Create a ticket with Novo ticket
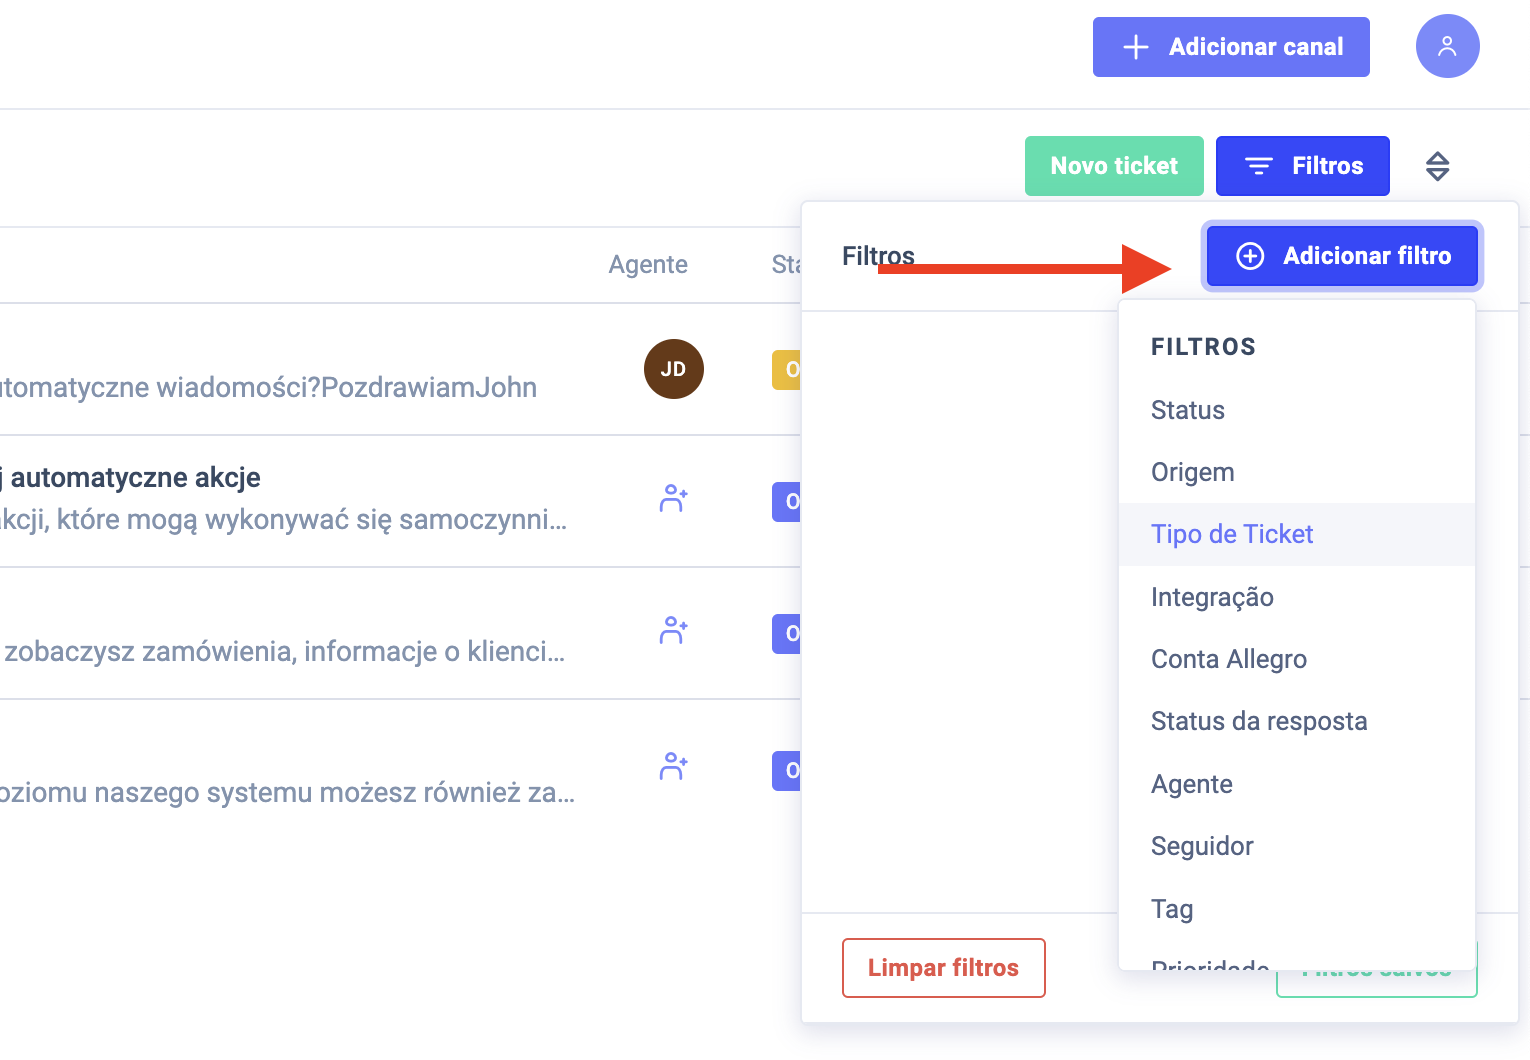This screenshot has height=1060, width=1530. [x=1113, y=166]
